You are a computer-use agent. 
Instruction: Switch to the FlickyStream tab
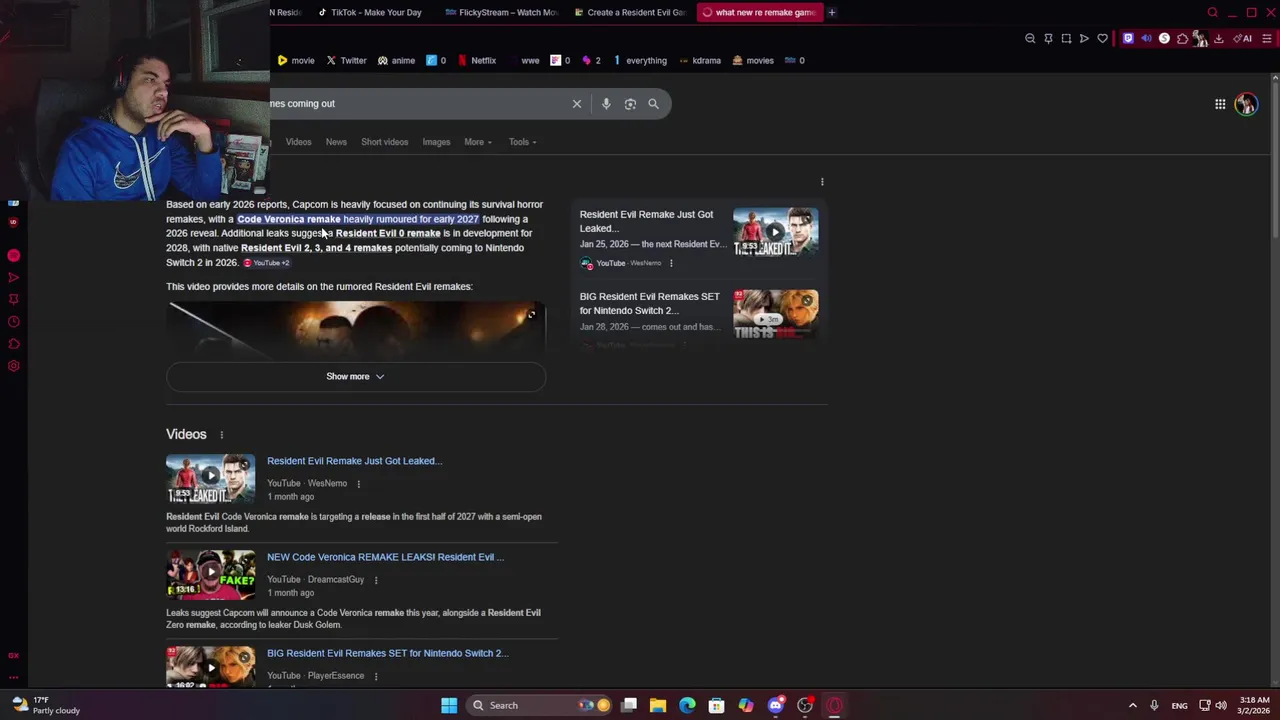tap(500, 13)
